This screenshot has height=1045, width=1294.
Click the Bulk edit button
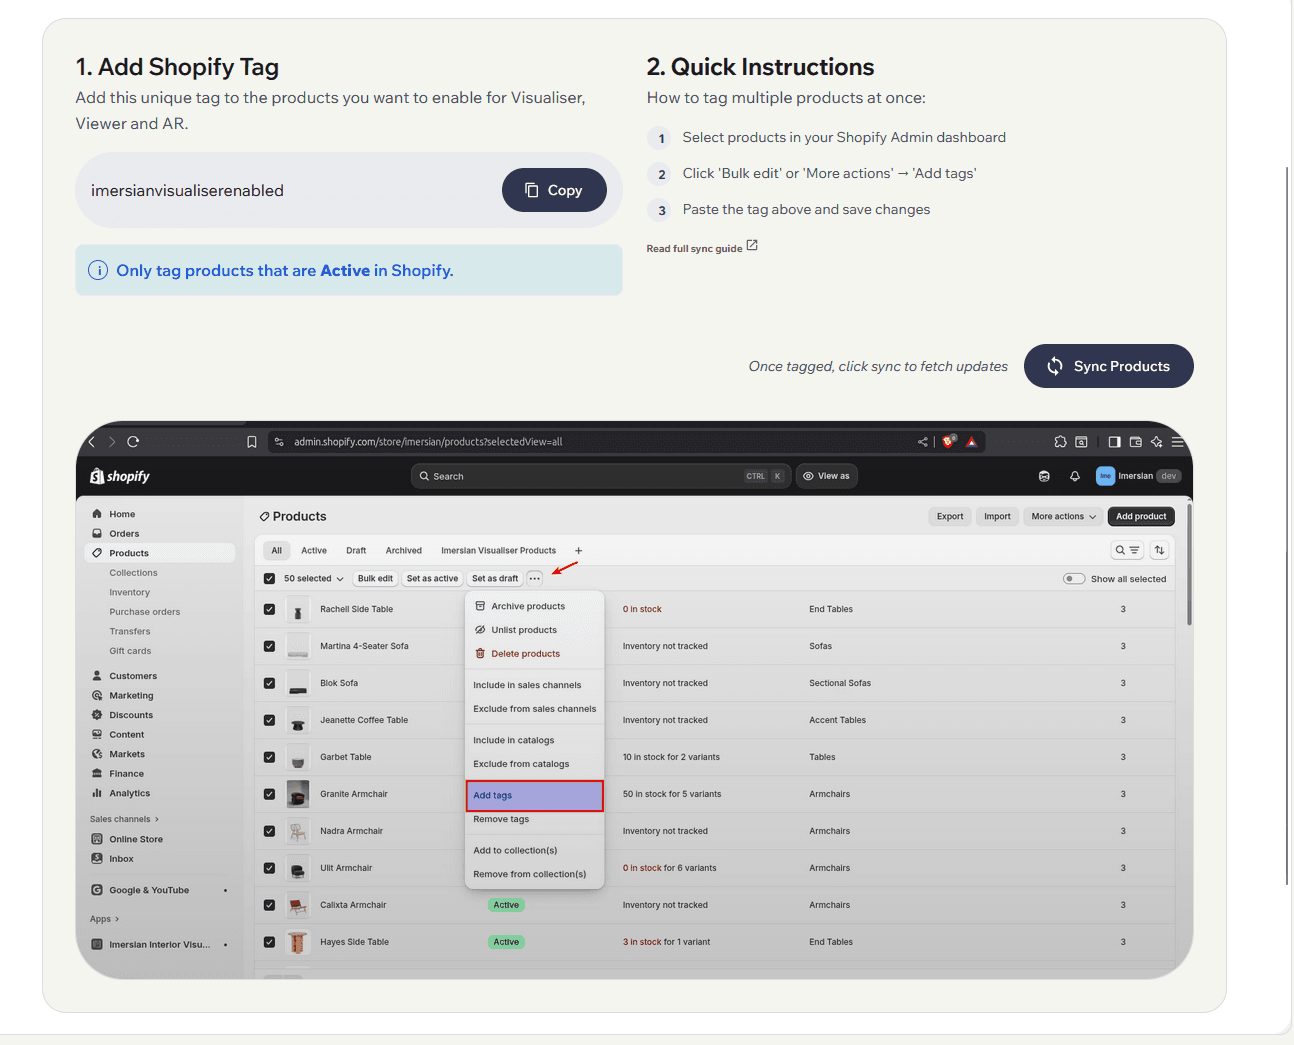tap(375, 578)
